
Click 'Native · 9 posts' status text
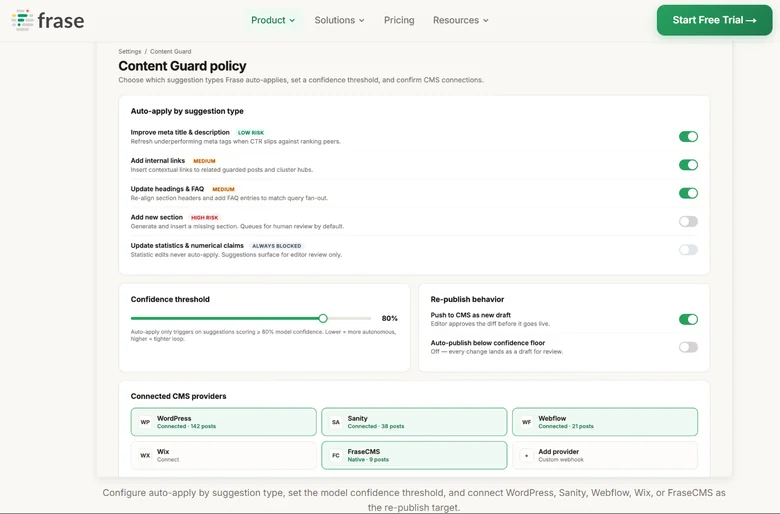click(368, 460)
